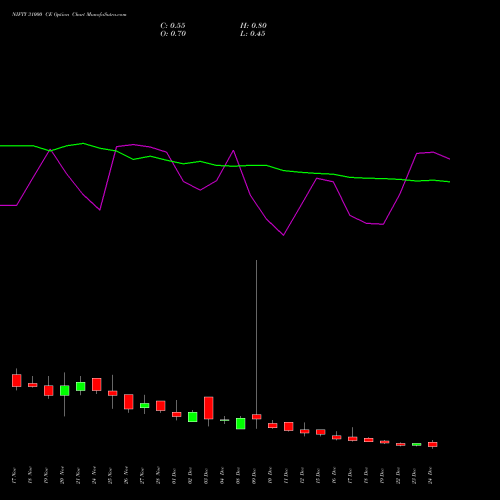Click the chart title text at top-left
This screenshot has width=500, height=500.
[x=69, y=15]
